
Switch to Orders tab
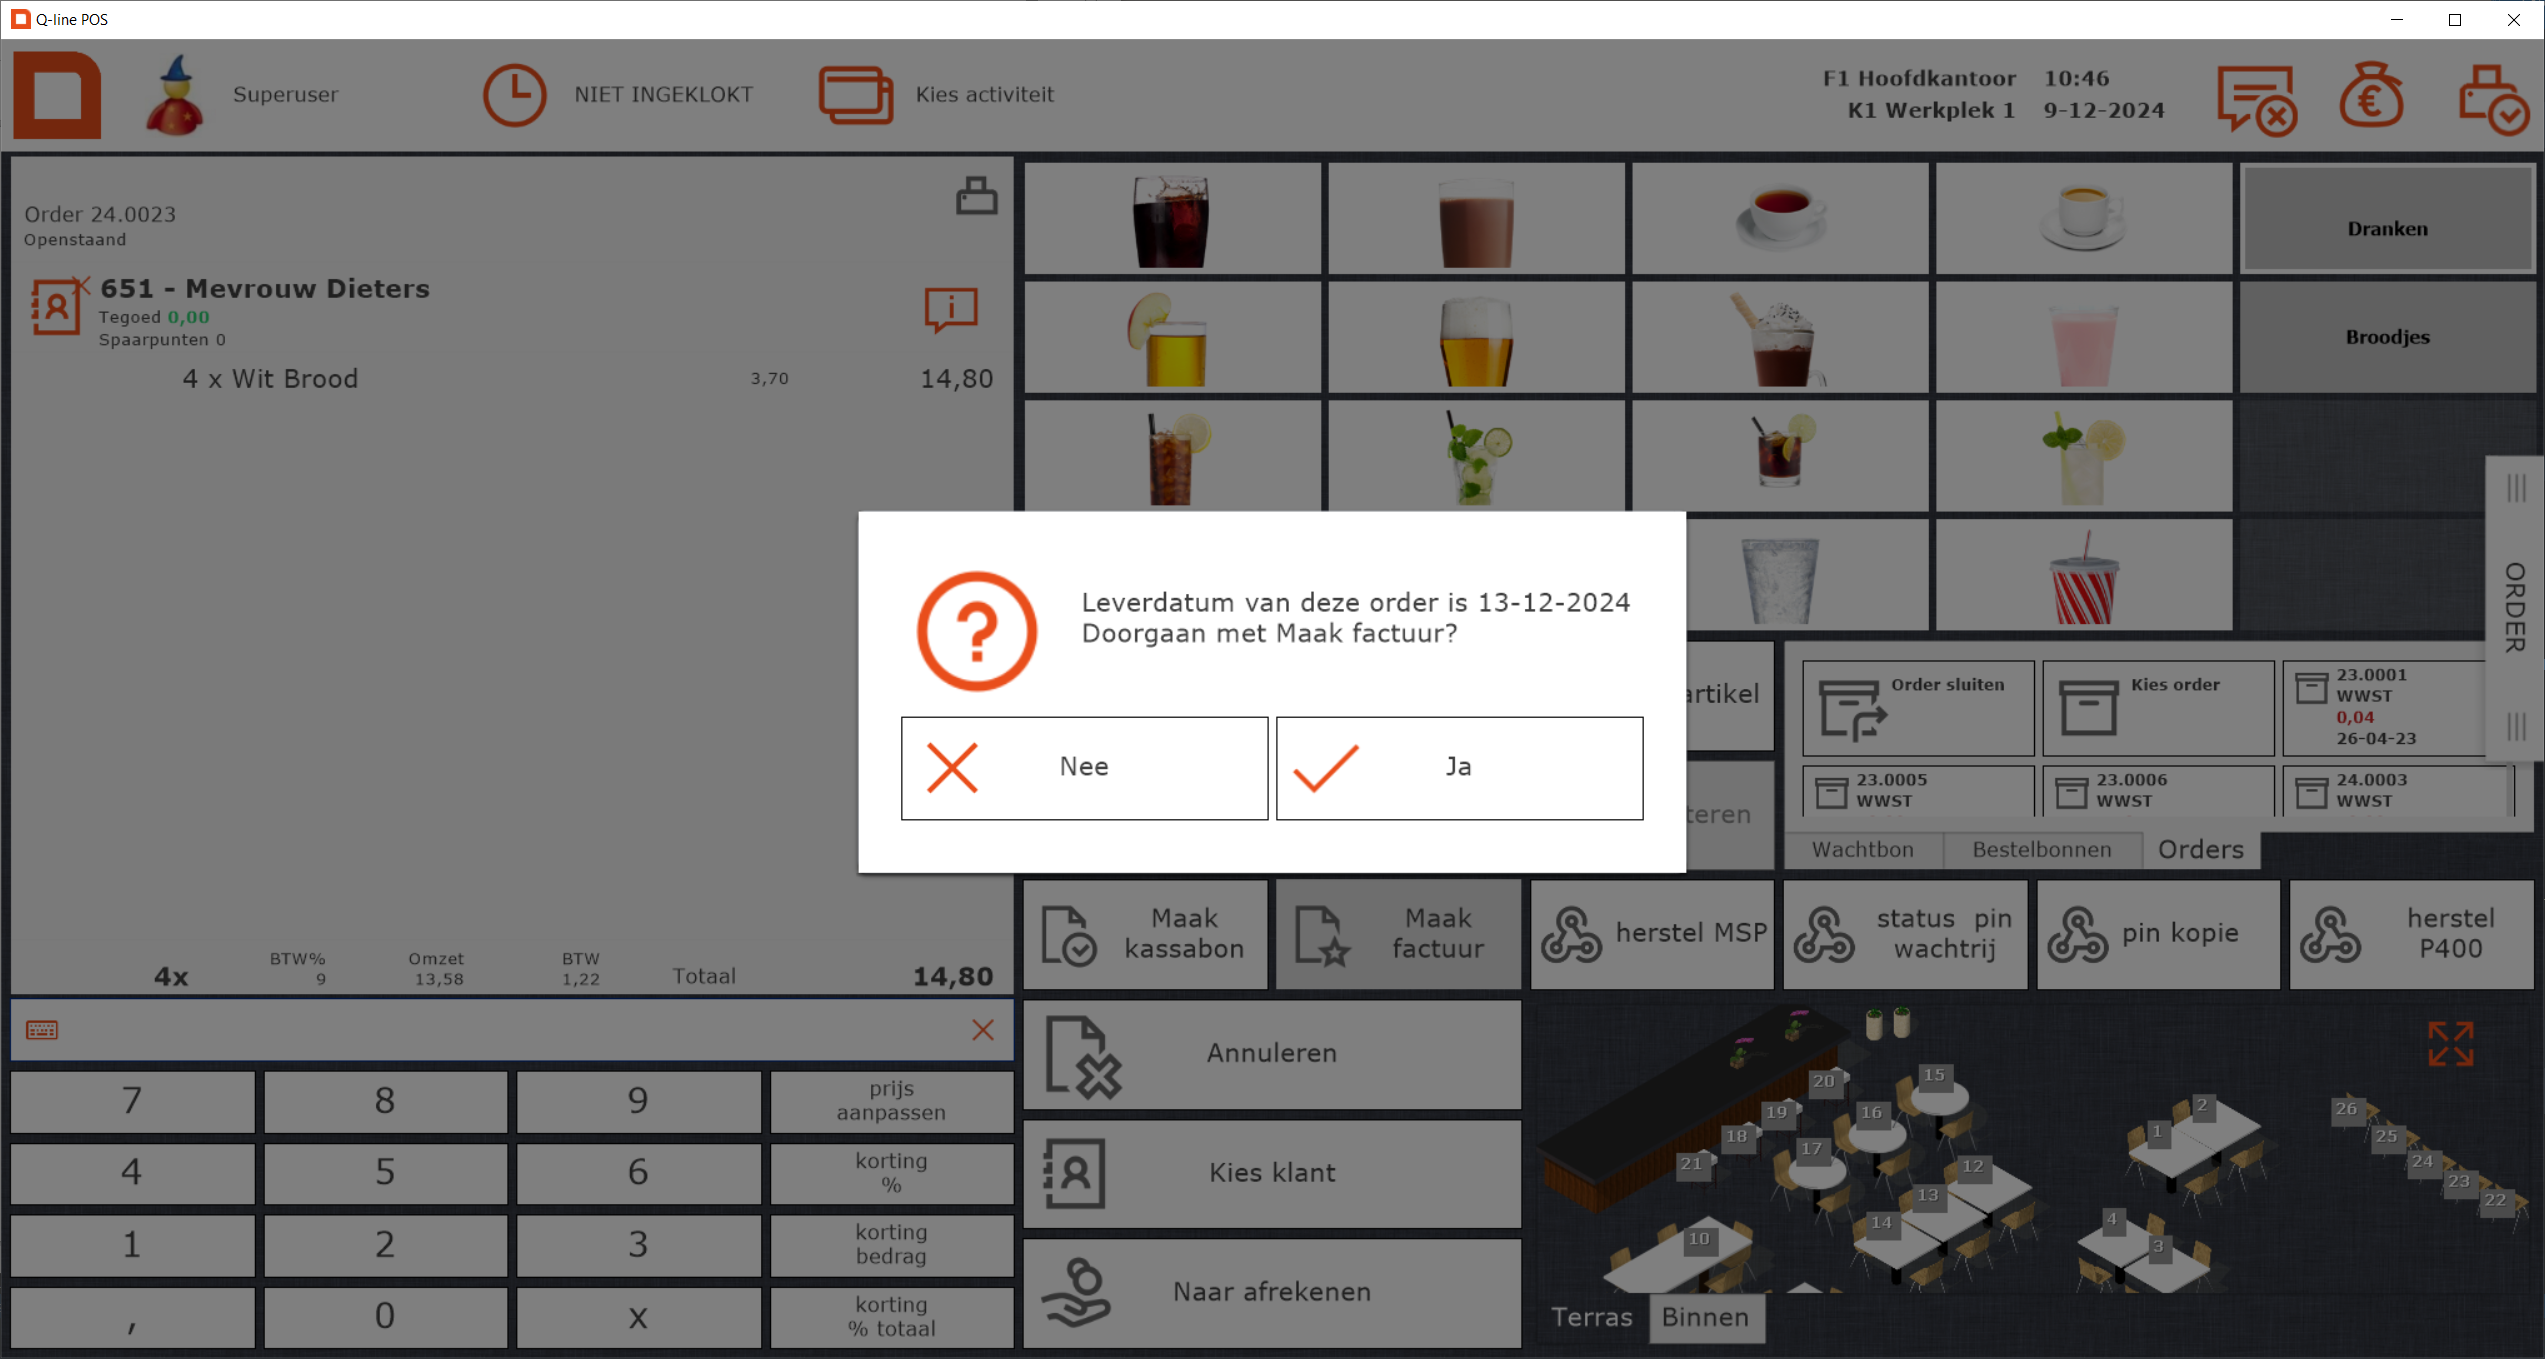[x=2201, y=850]
